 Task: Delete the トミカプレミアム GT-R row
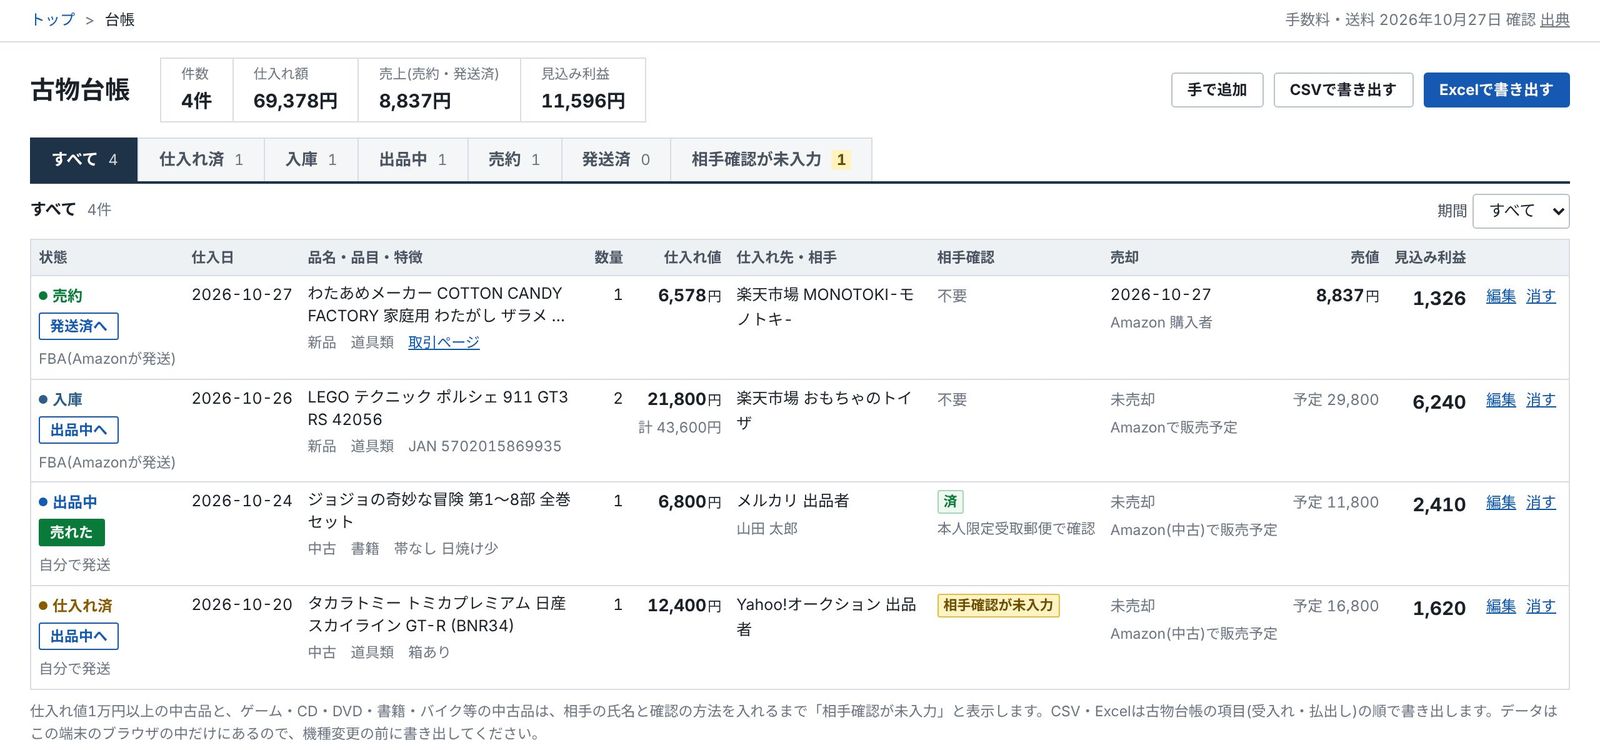click(1541, 606)
